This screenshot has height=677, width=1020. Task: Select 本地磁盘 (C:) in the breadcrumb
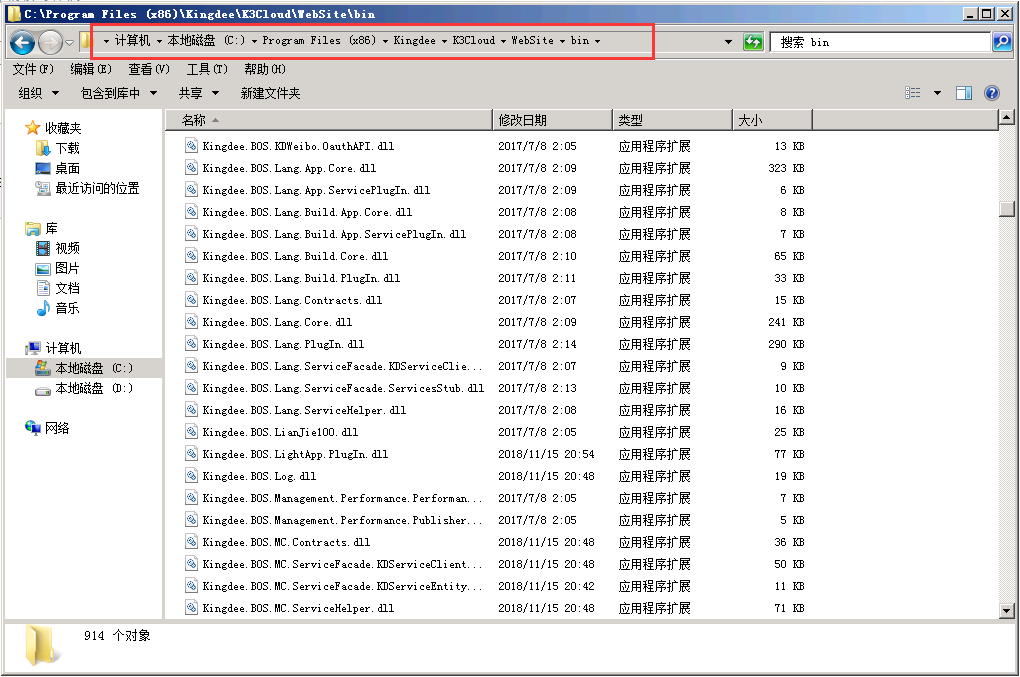[206, 40]
